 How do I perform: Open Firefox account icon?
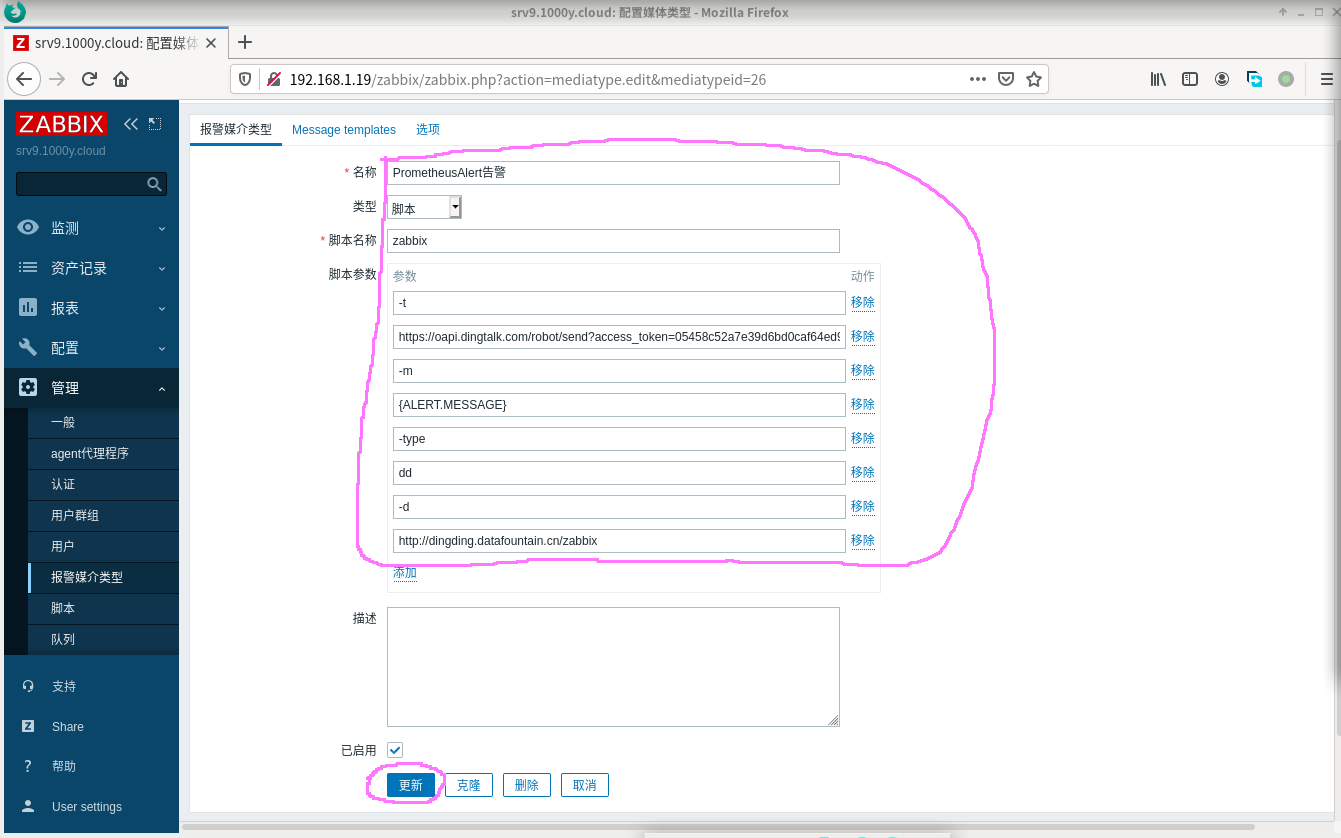tap(1222, 79)
